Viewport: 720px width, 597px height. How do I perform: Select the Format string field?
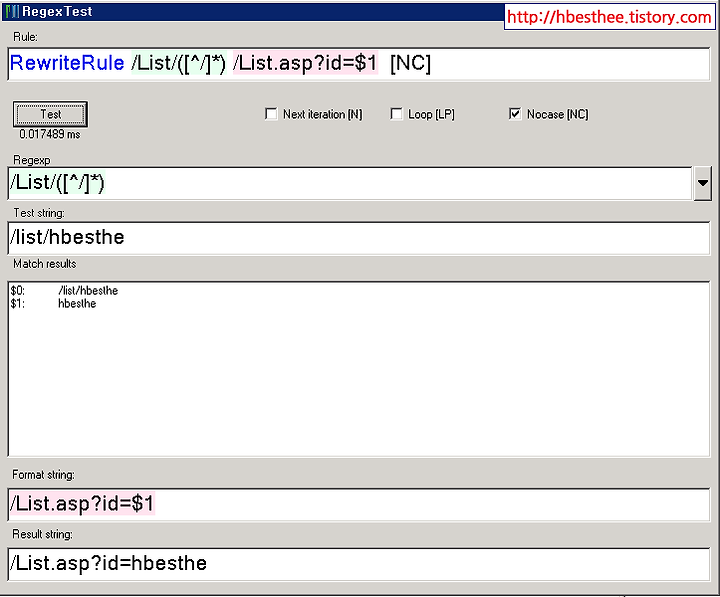click(x=359, y=504)
